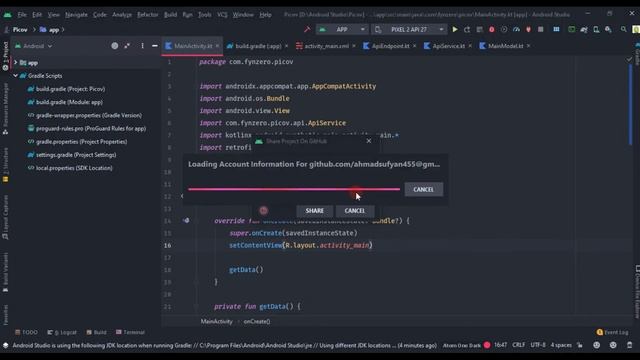Viewport: 640px width, 360px height.
Task: Click the Sync Project with Gradle icon
Action: [x=584, y=29]
